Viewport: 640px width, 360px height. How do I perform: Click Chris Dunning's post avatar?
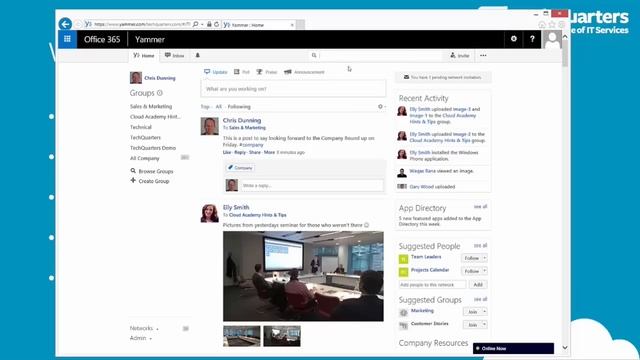point(209,126)
